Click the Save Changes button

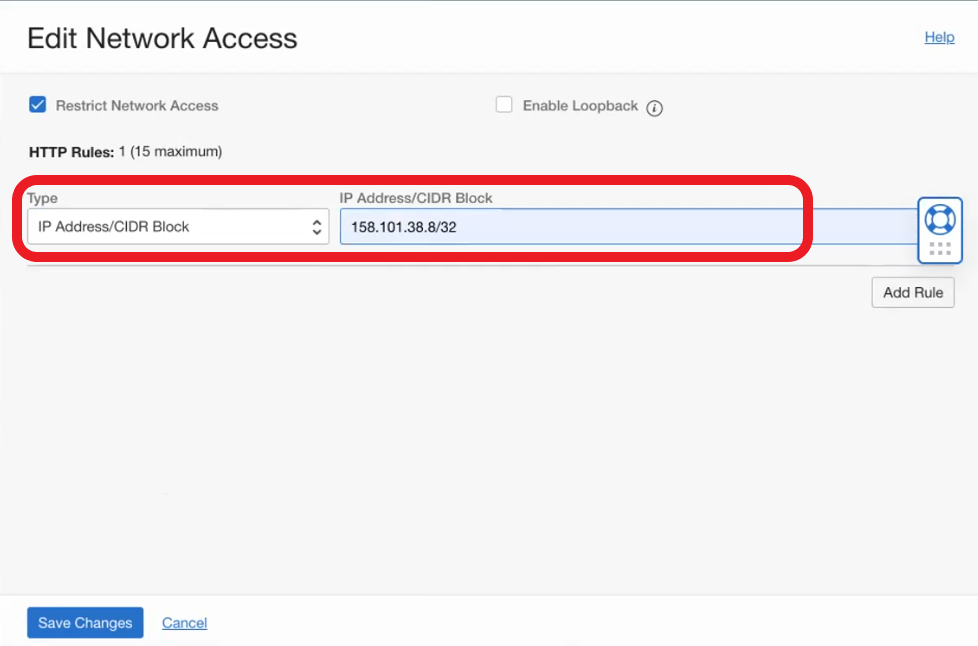tap(85, 623)
